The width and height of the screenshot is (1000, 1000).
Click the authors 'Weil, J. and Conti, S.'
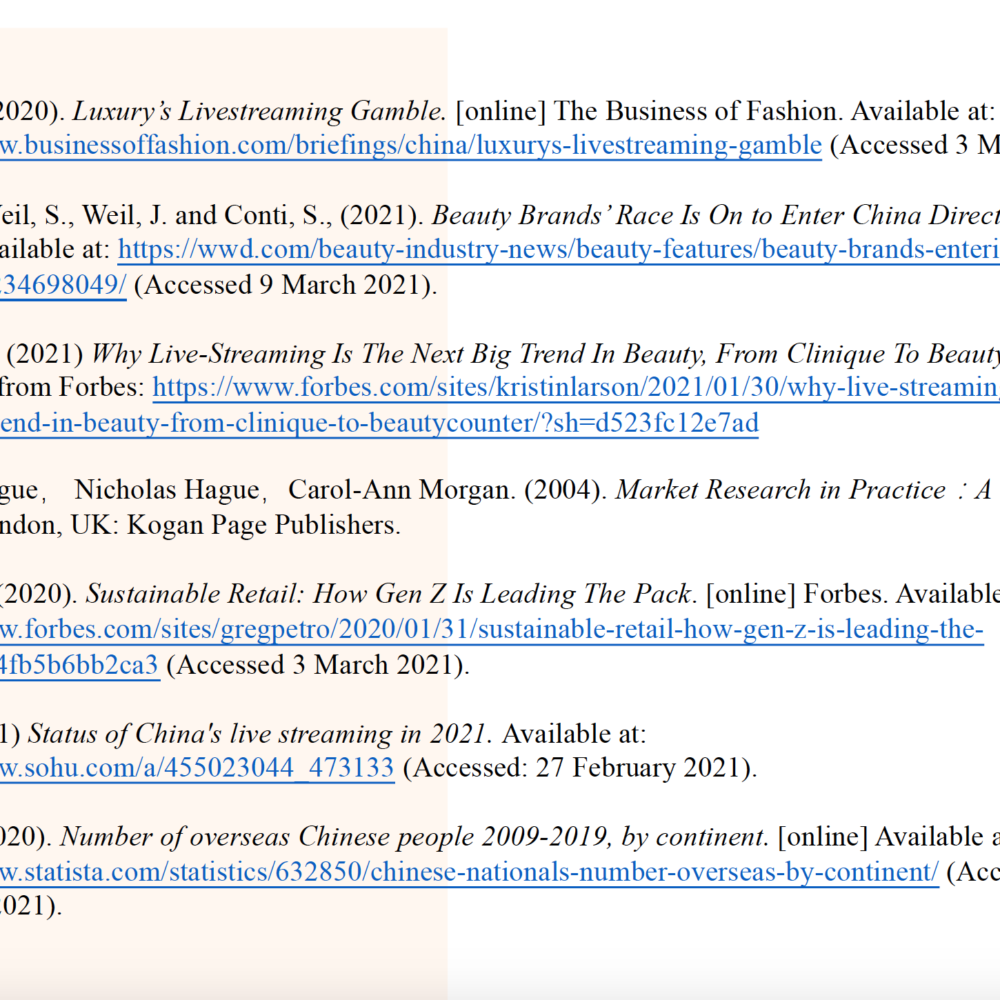tap(204, 216)
